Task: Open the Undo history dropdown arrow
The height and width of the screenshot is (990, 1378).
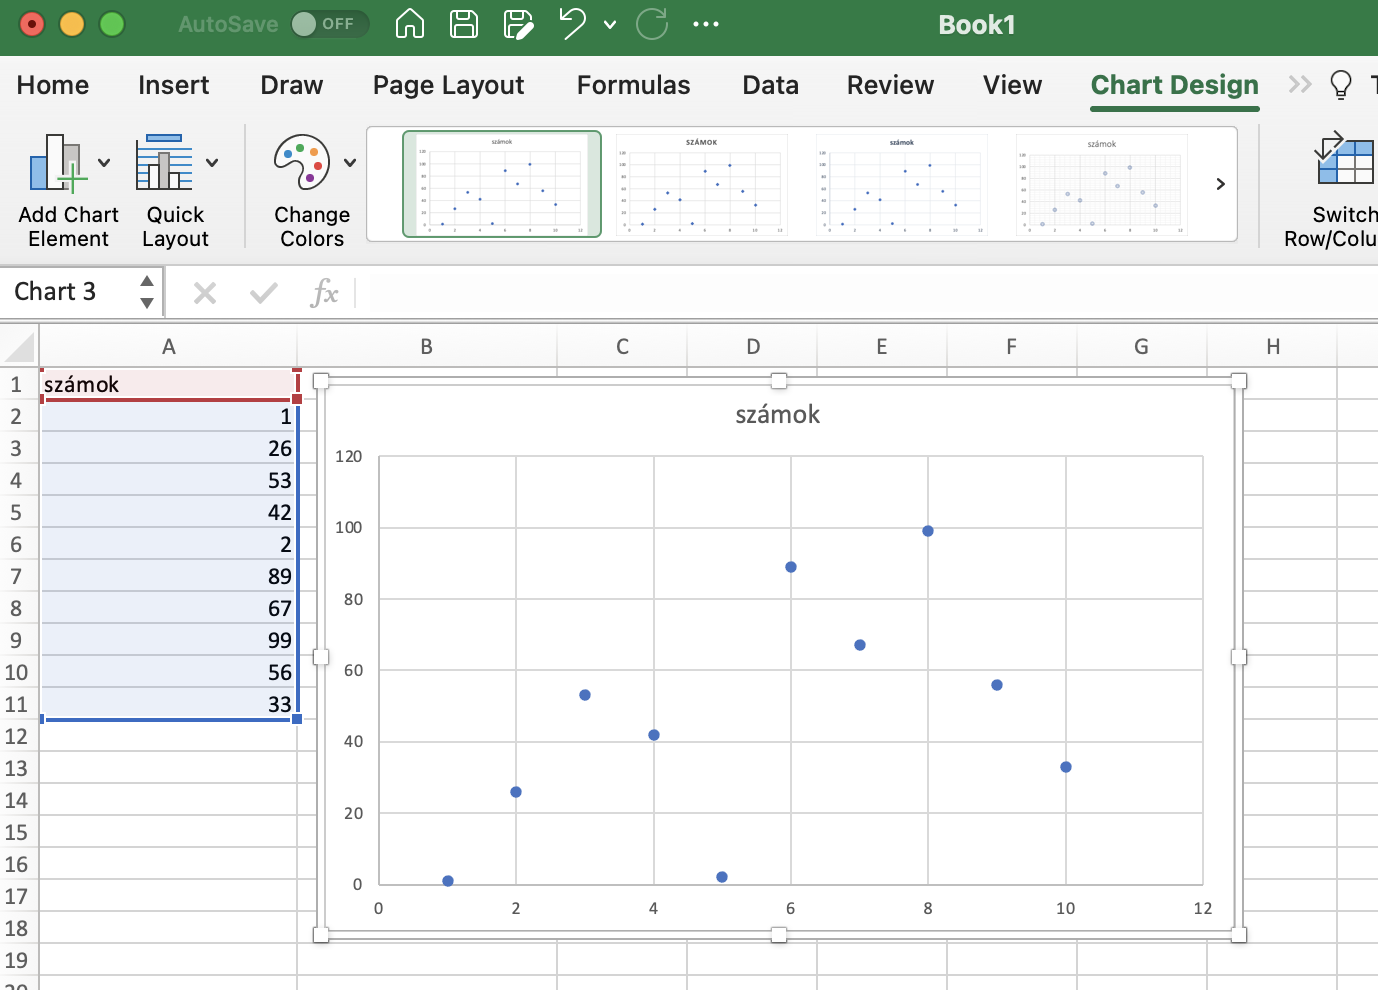Action: (x=610, y=25)
